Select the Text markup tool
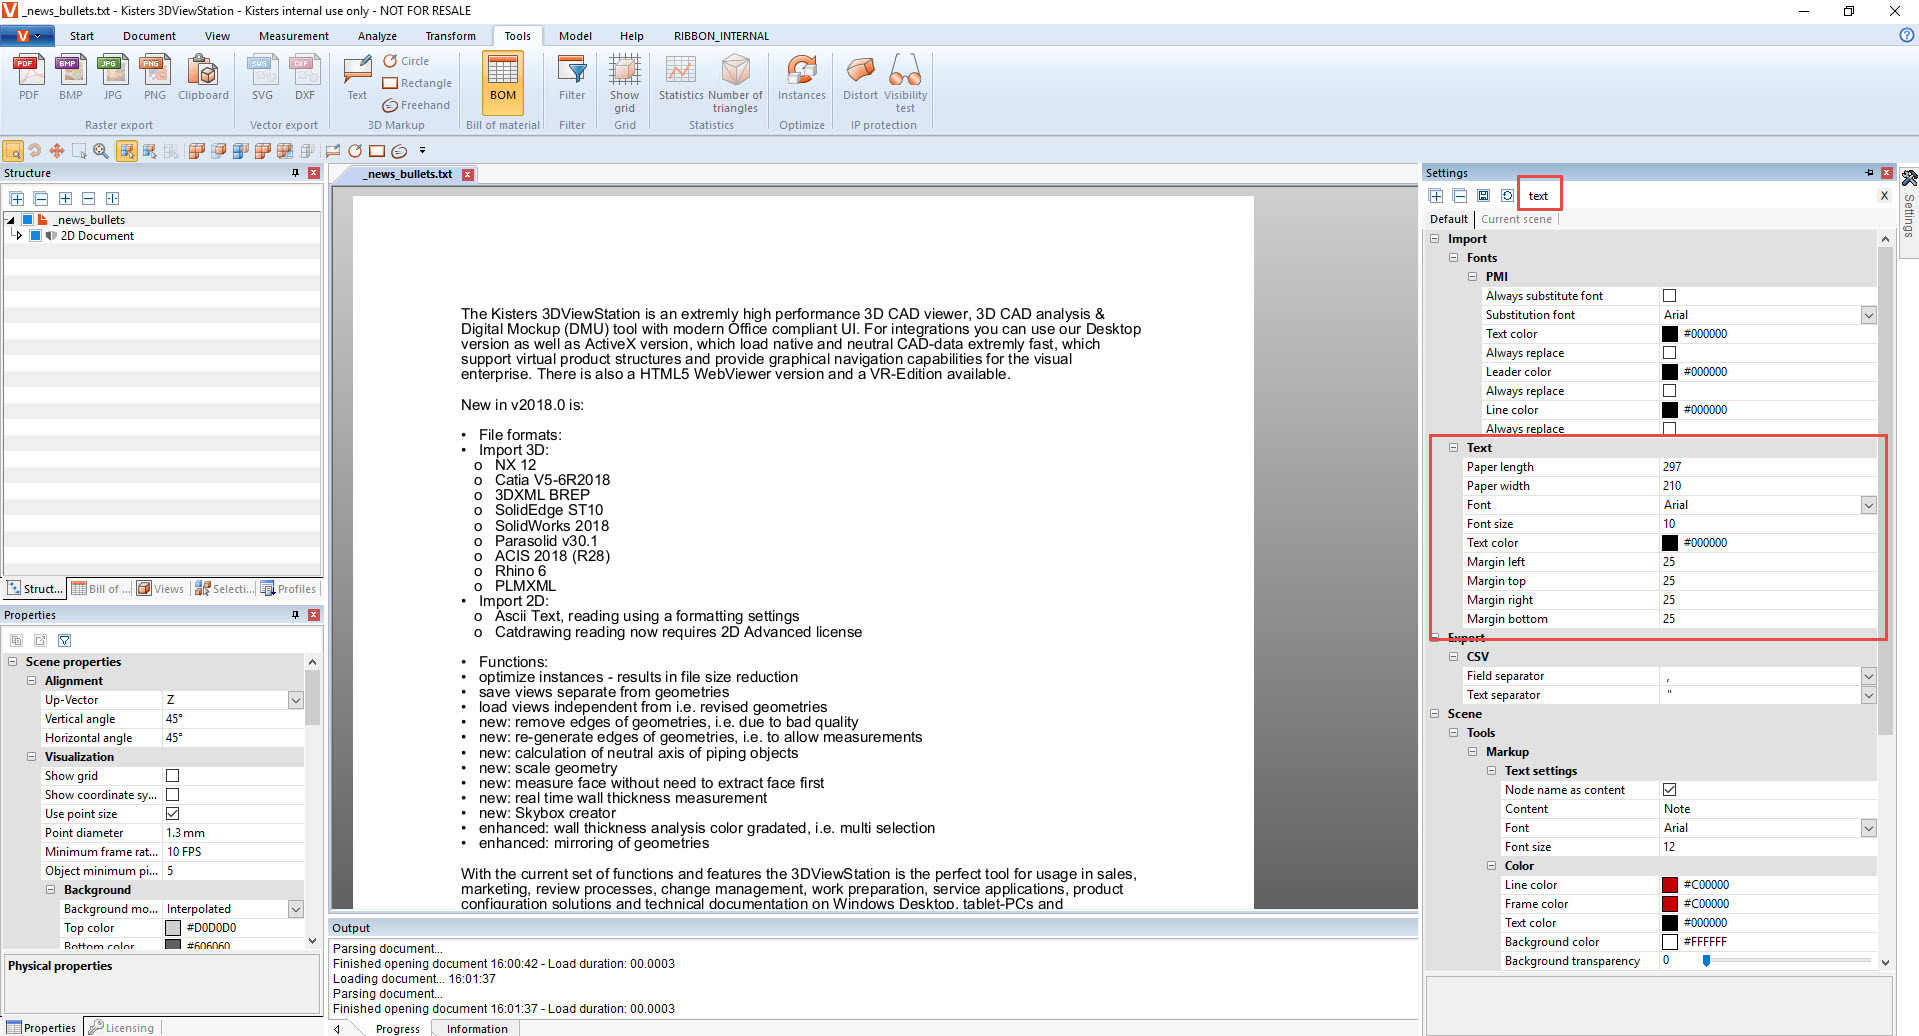Viewport: 1919px width, 1036px height. click(357, 78)
